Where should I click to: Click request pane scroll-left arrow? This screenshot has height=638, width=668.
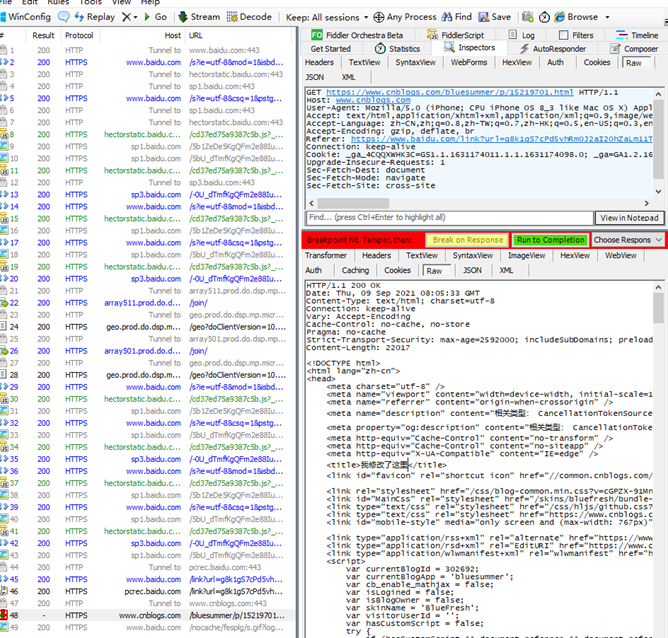point(311,204)
